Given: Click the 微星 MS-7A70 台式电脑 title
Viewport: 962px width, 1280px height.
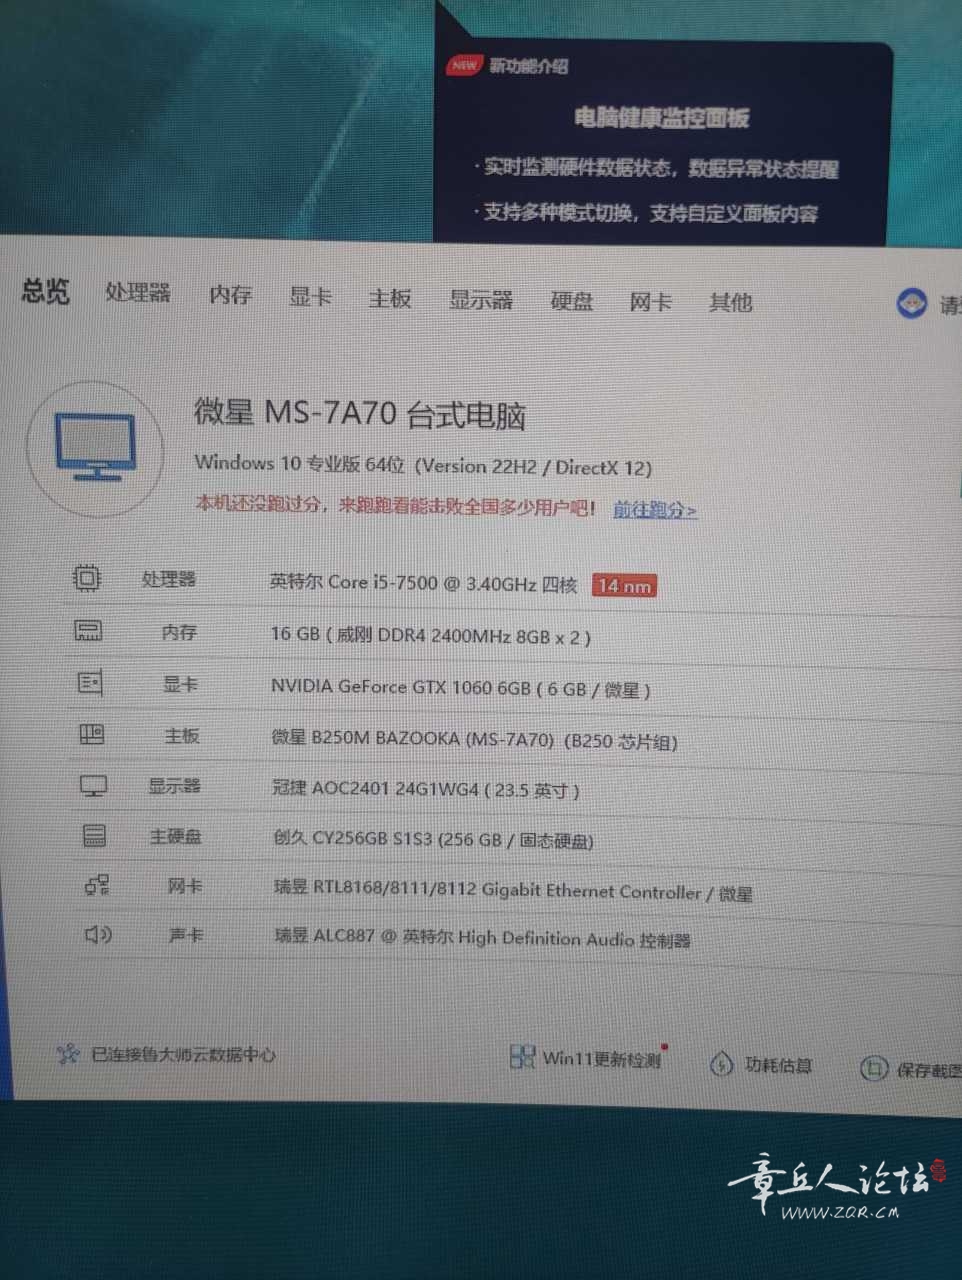Looking at the screenshot, I should pos(360,413).
